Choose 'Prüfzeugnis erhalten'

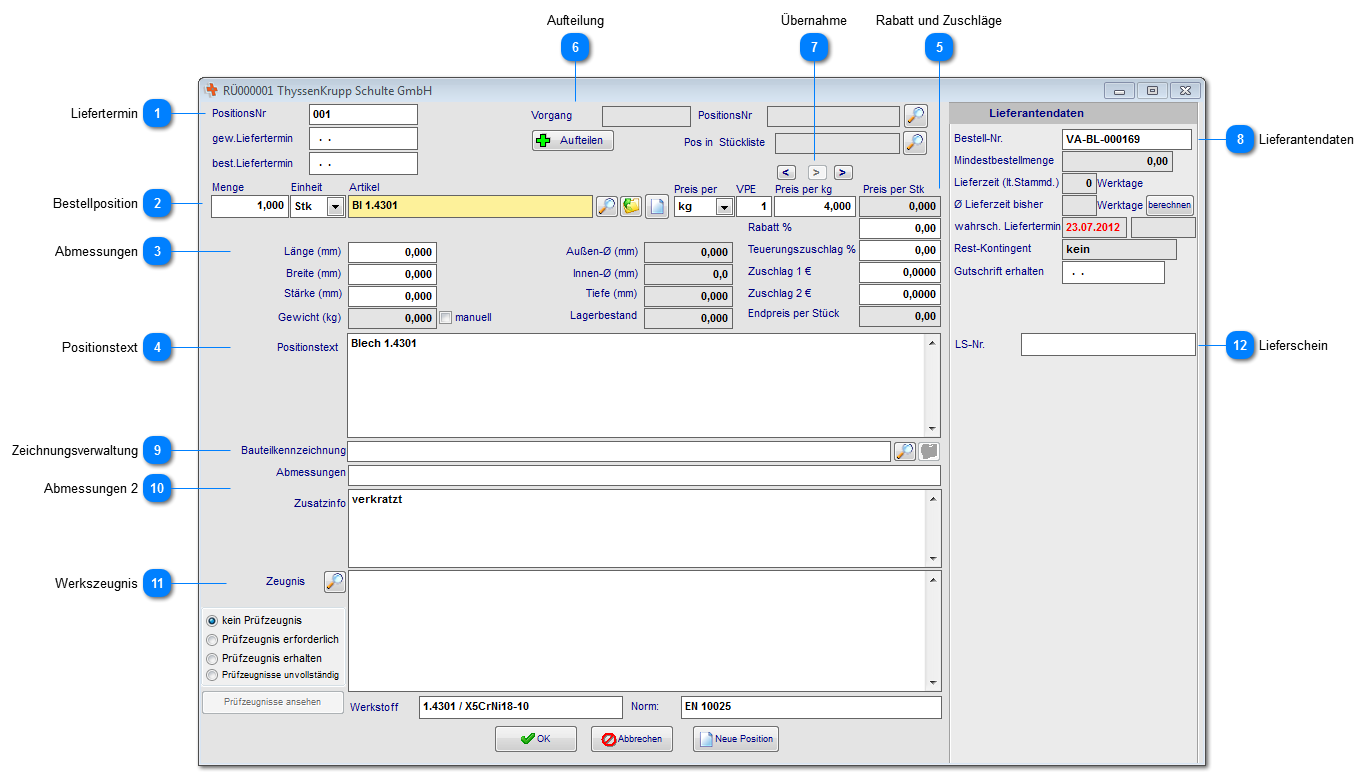coord(211,658)
